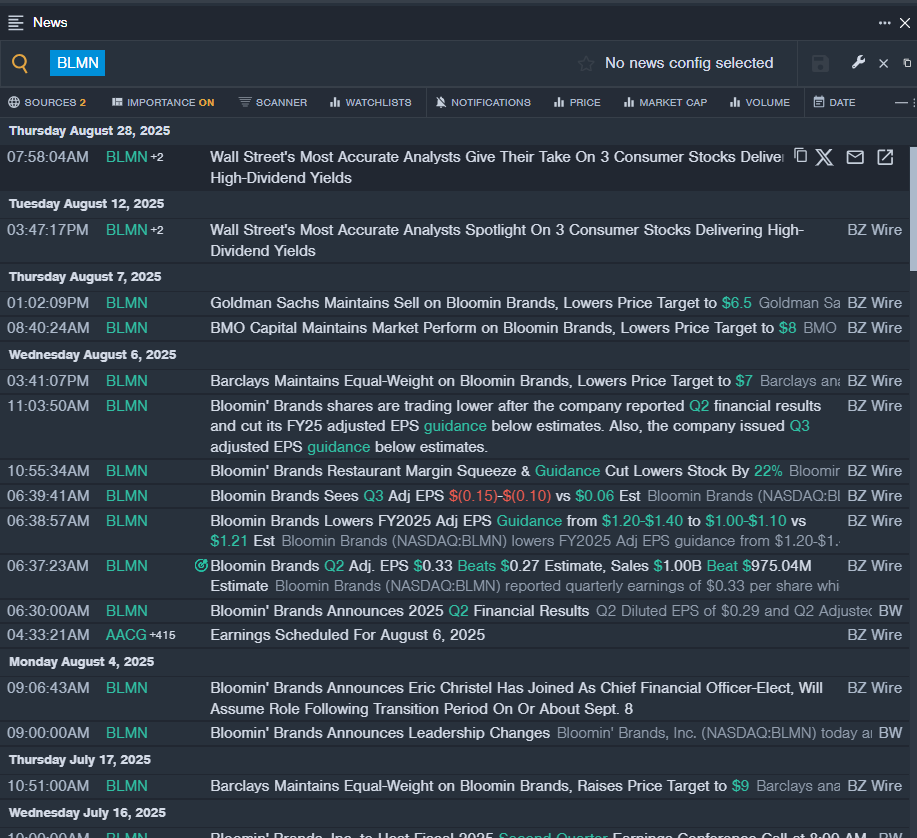Favorite the news config with star

pyautogui.click(x=586, y=64)
